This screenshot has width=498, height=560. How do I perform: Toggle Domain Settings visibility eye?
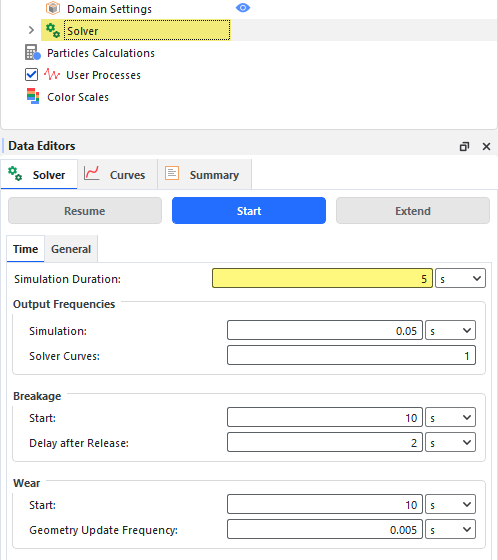[x=243, y=8]
